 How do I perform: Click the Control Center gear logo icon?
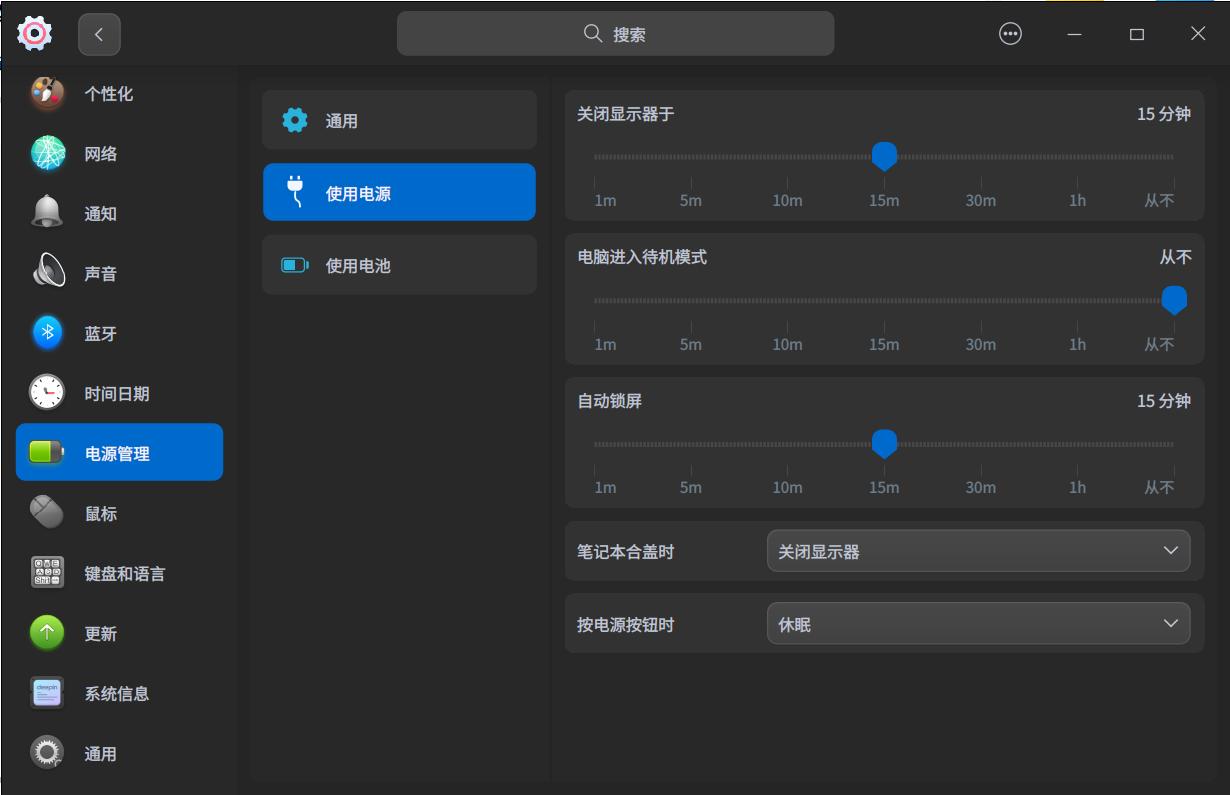tap(35, 34)
